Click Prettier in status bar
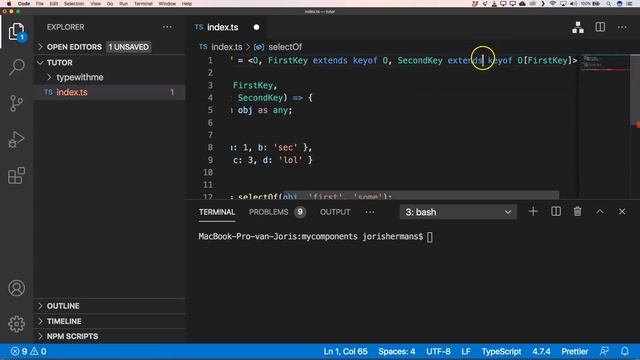The width and height of the screenshot is (640, 360). 575,351
